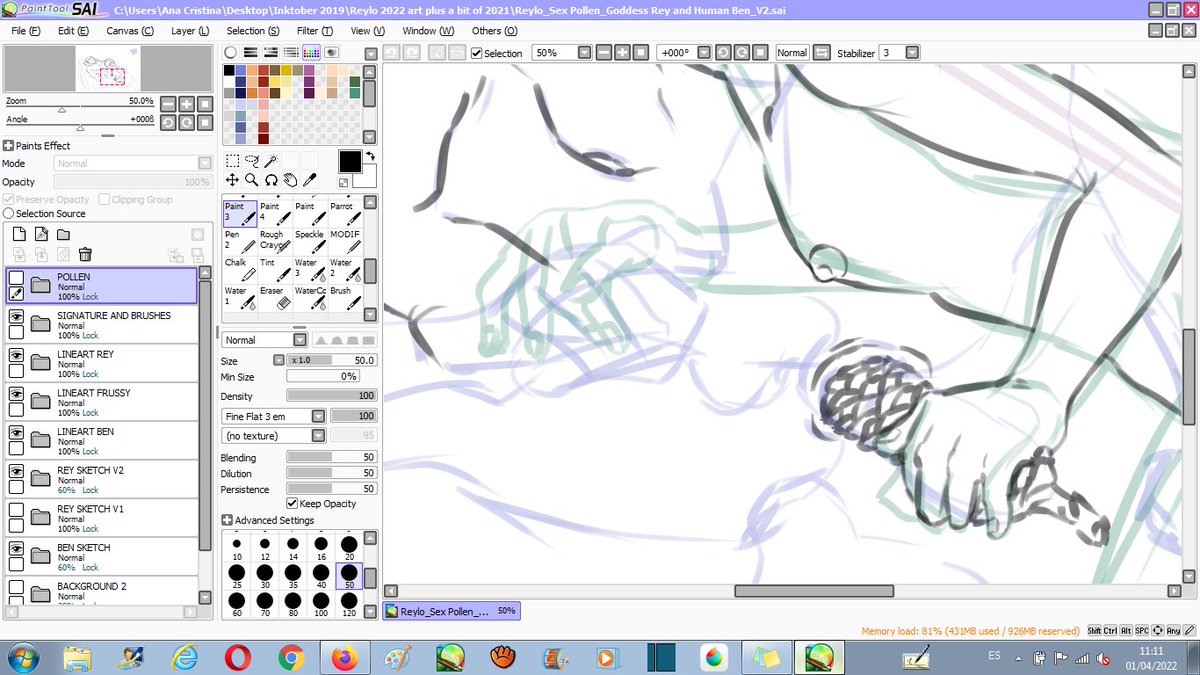Select the Magic Wand tool
Image resolution: width=1200 pixels, height=675 pixels.
point(270,160)
